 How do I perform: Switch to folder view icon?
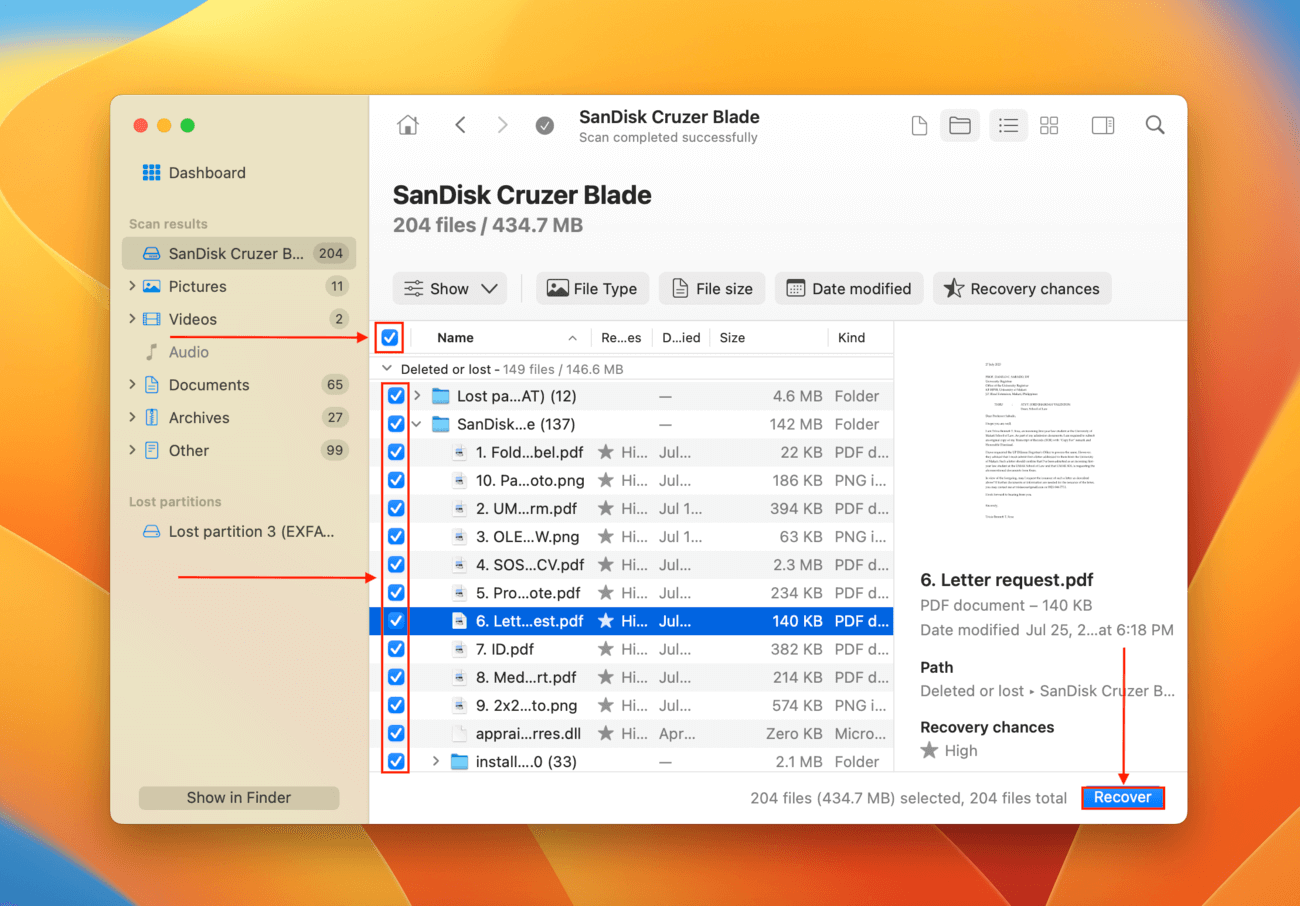pyautogui.click(x=960, y=125)
